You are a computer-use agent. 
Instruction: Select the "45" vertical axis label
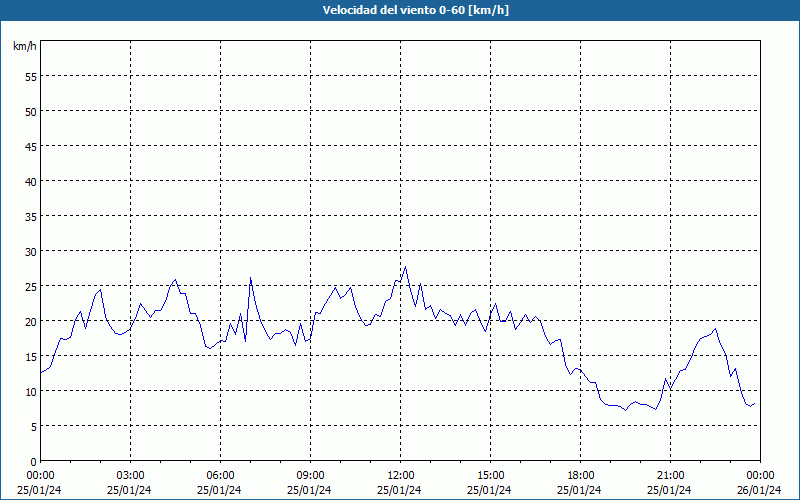(31, 146)
